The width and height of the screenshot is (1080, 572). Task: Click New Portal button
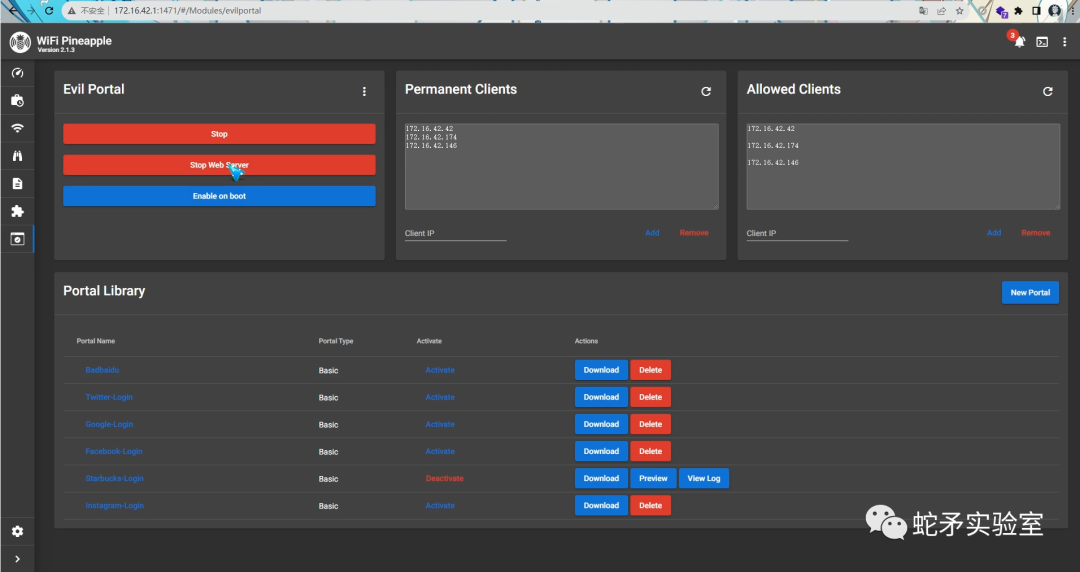[1030, 292]
